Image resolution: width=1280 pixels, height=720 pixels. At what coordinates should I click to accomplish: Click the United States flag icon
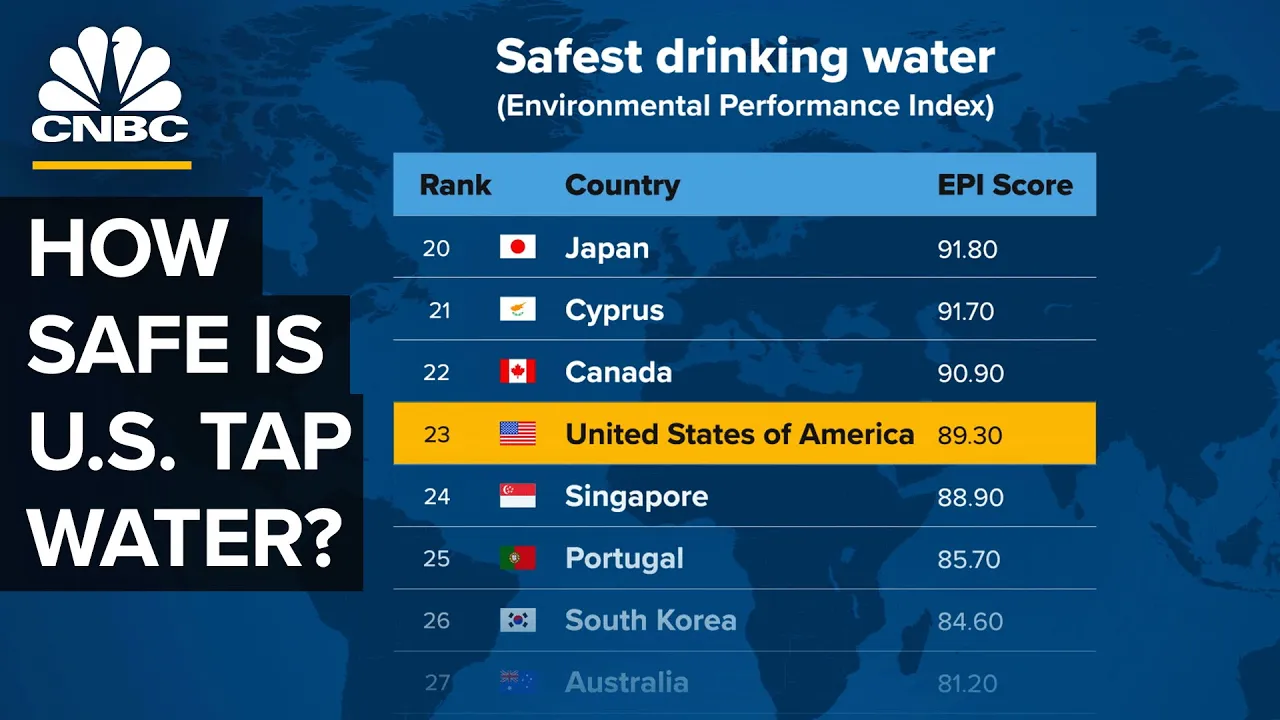(x=517, y=434)
